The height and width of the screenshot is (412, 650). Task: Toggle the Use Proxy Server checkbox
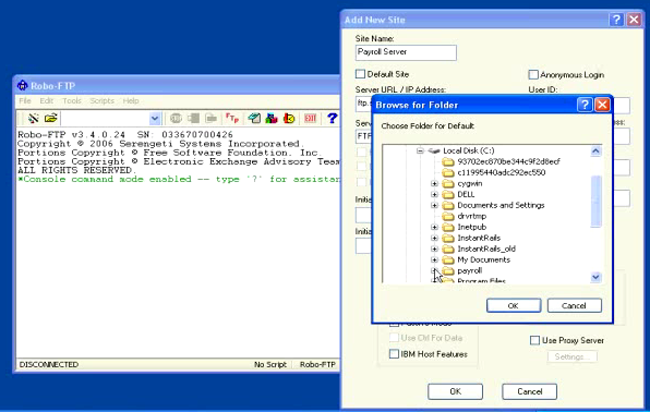534,340
